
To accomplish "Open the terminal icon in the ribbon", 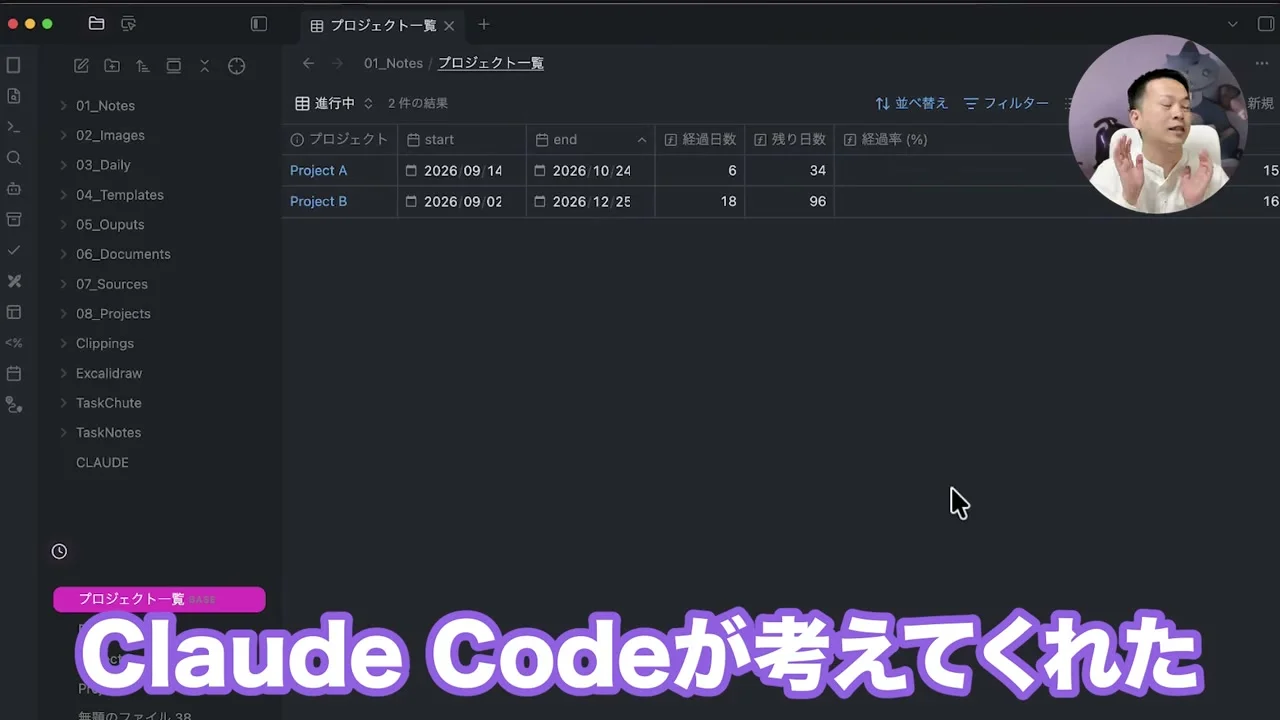I will [x=14, y=127].
